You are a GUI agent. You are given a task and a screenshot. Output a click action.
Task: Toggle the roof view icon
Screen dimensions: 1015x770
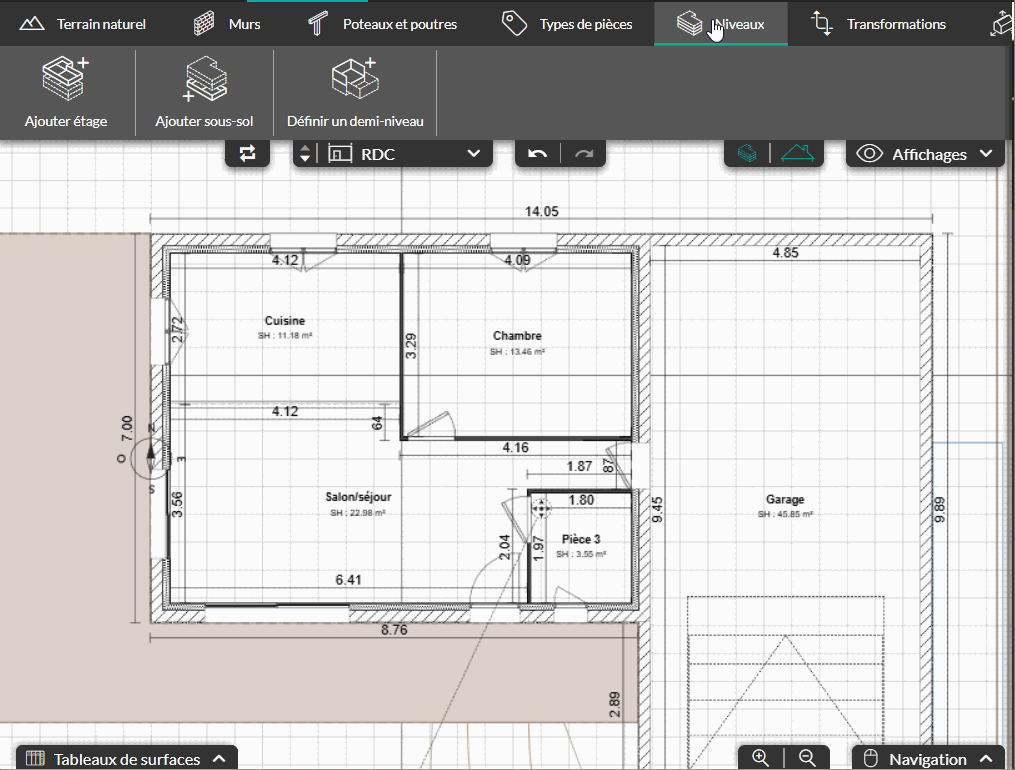tap(799, 153)
